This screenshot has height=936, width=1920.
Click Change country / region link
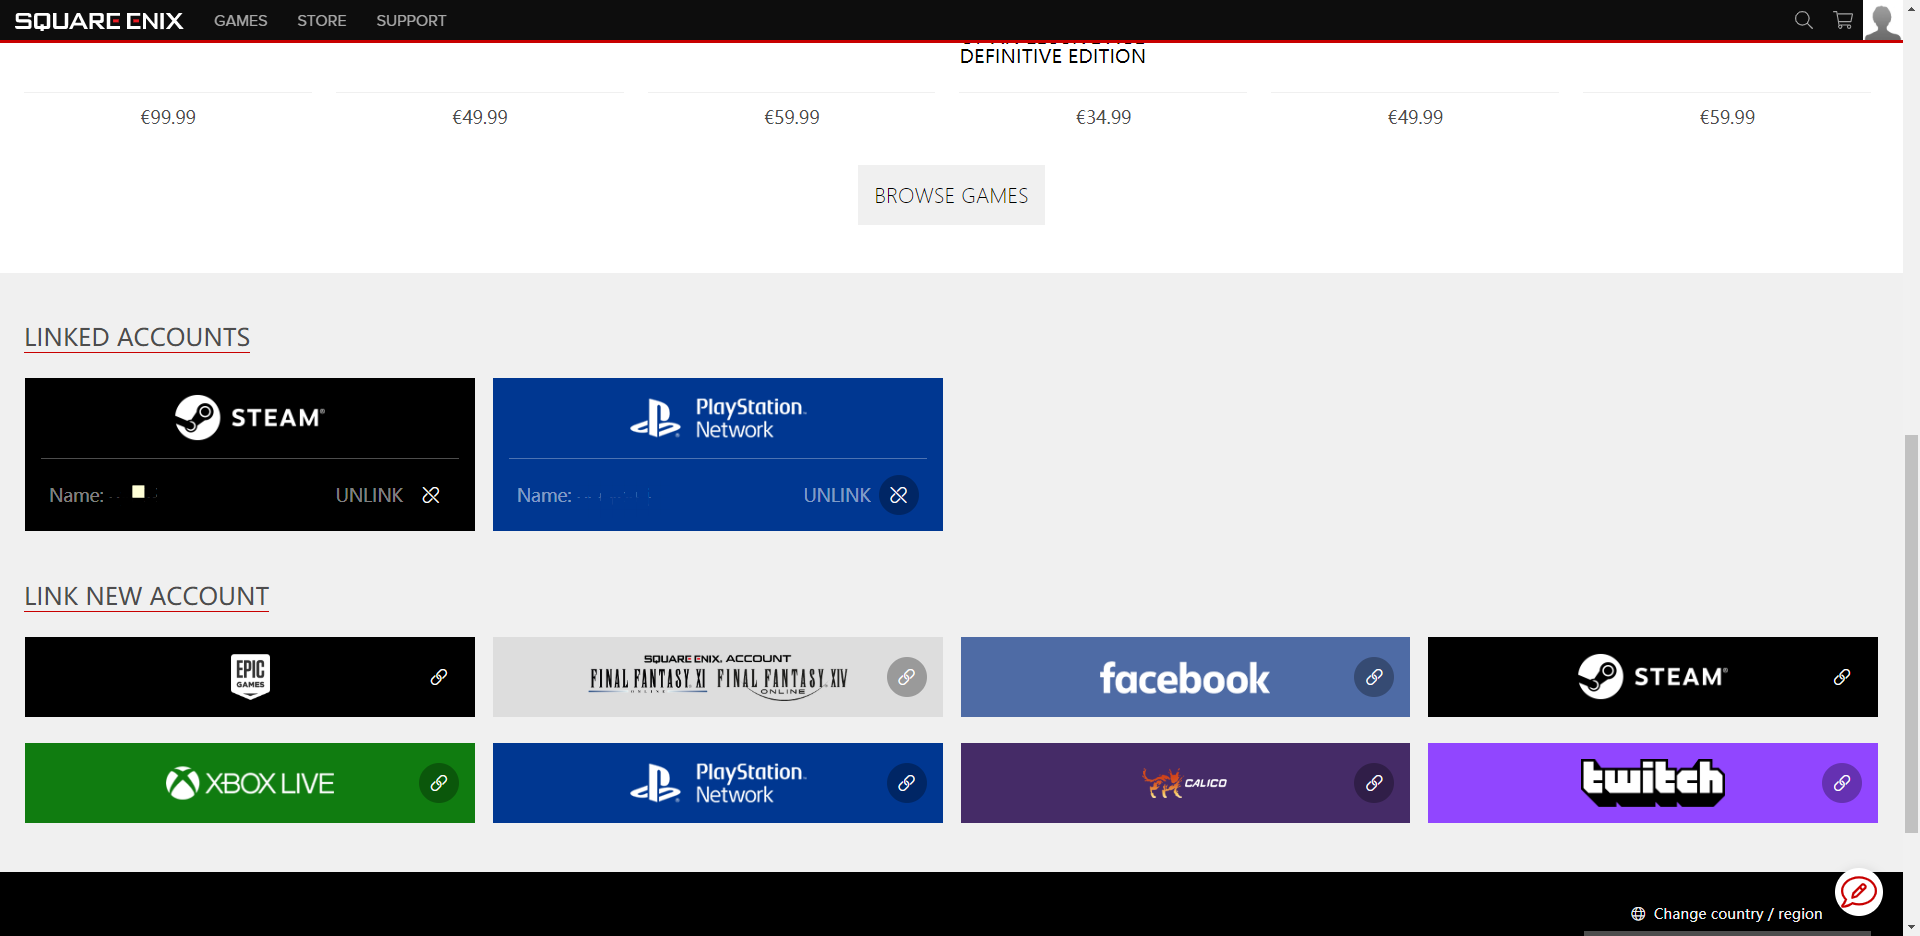click(x=1737, y=914)
